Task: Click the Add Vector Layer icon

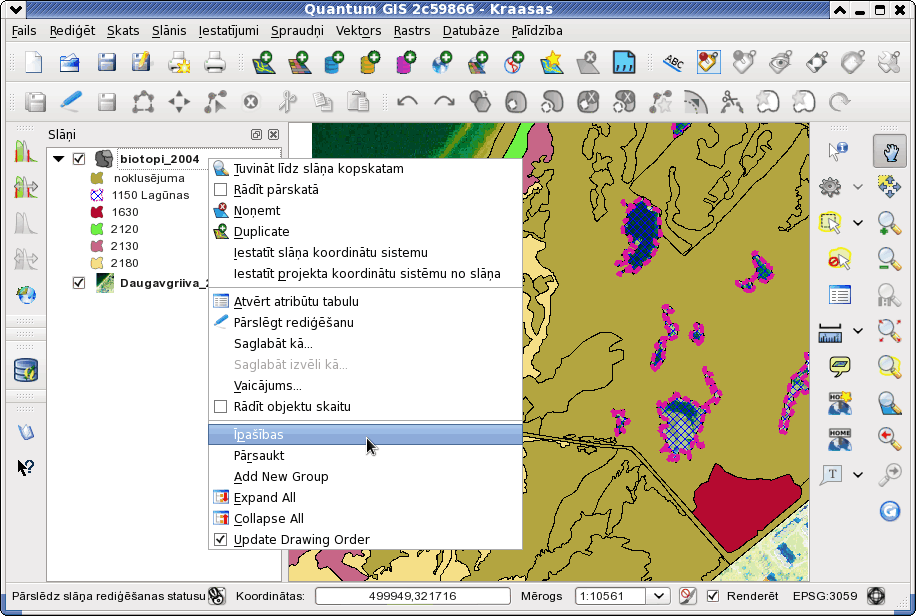Action: click(263, 63)
